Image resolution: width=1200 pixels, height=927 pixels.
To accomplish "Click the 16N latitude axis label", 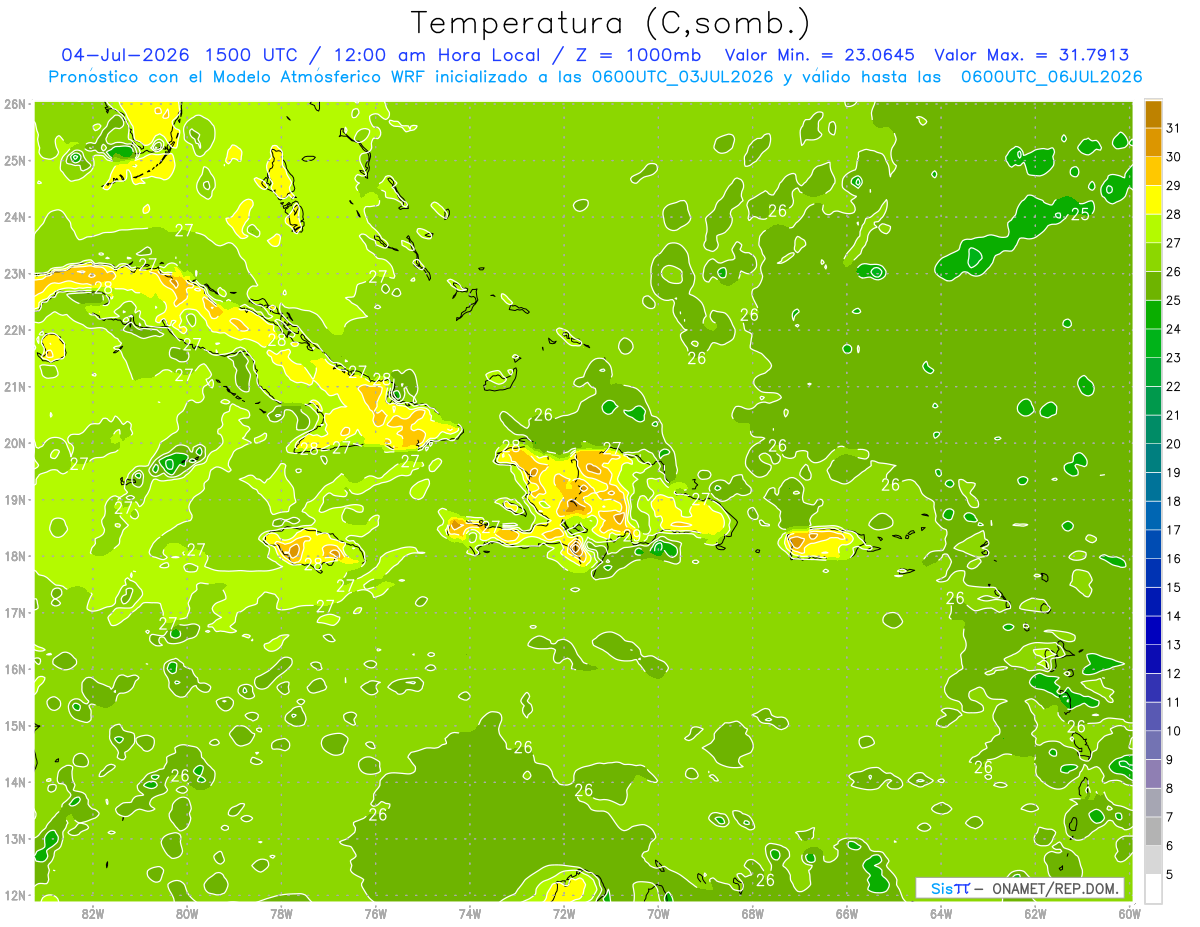I will click(x=14, y=669).
